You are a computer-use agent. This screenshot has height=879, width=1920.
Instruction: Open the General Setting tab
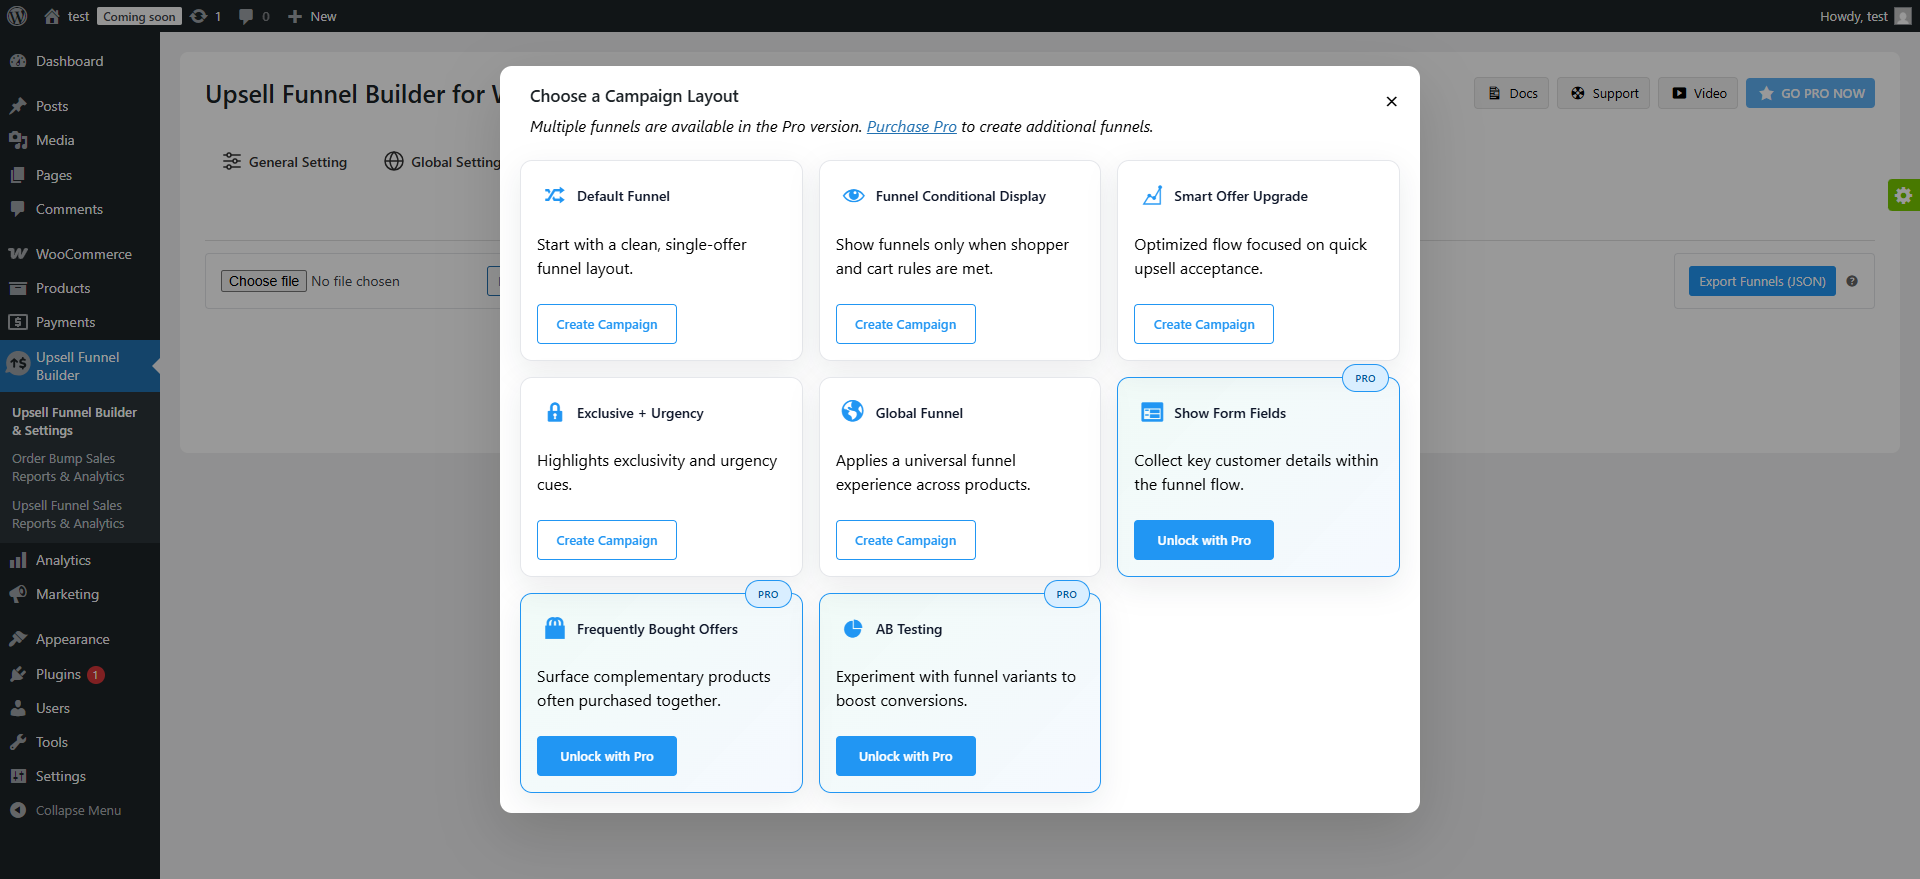pos(285,162)
